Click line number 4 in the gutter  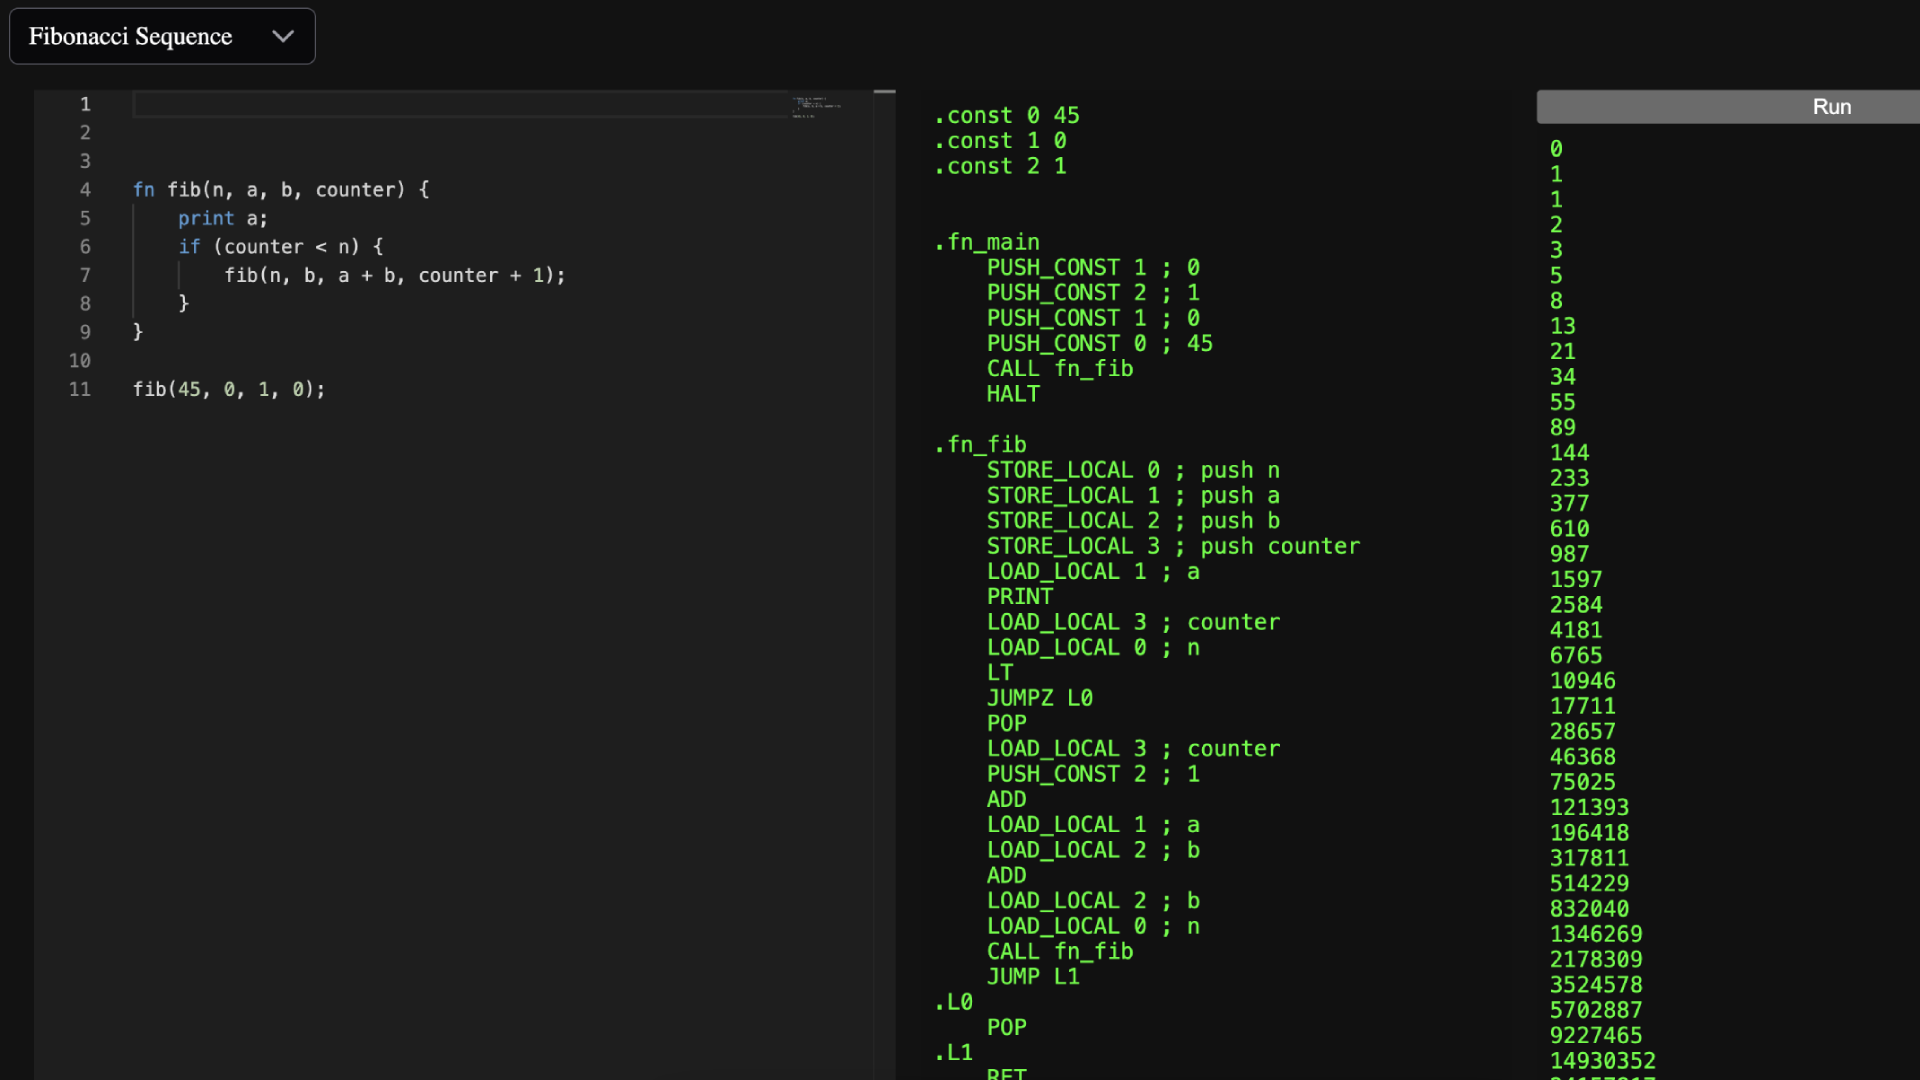85,190
